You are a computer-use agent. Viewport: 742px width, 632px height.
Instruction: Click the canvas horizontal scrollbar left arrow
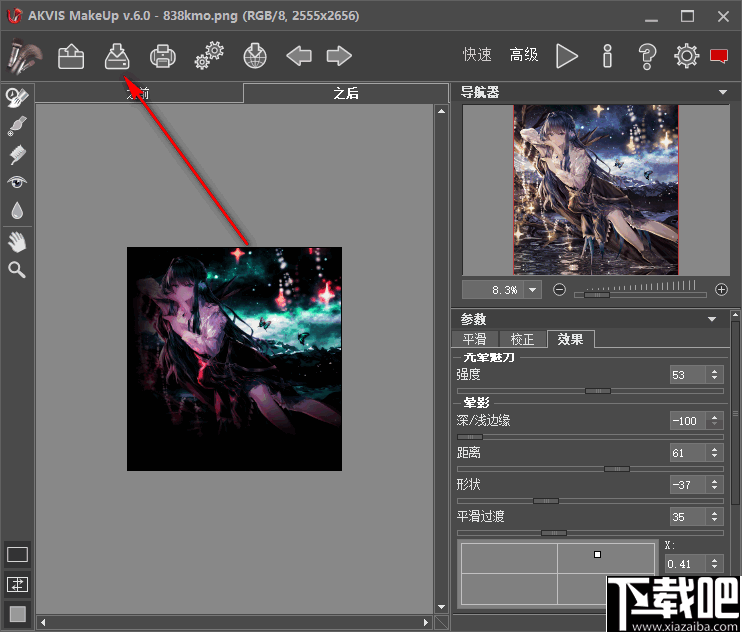[x=43, y=622]
